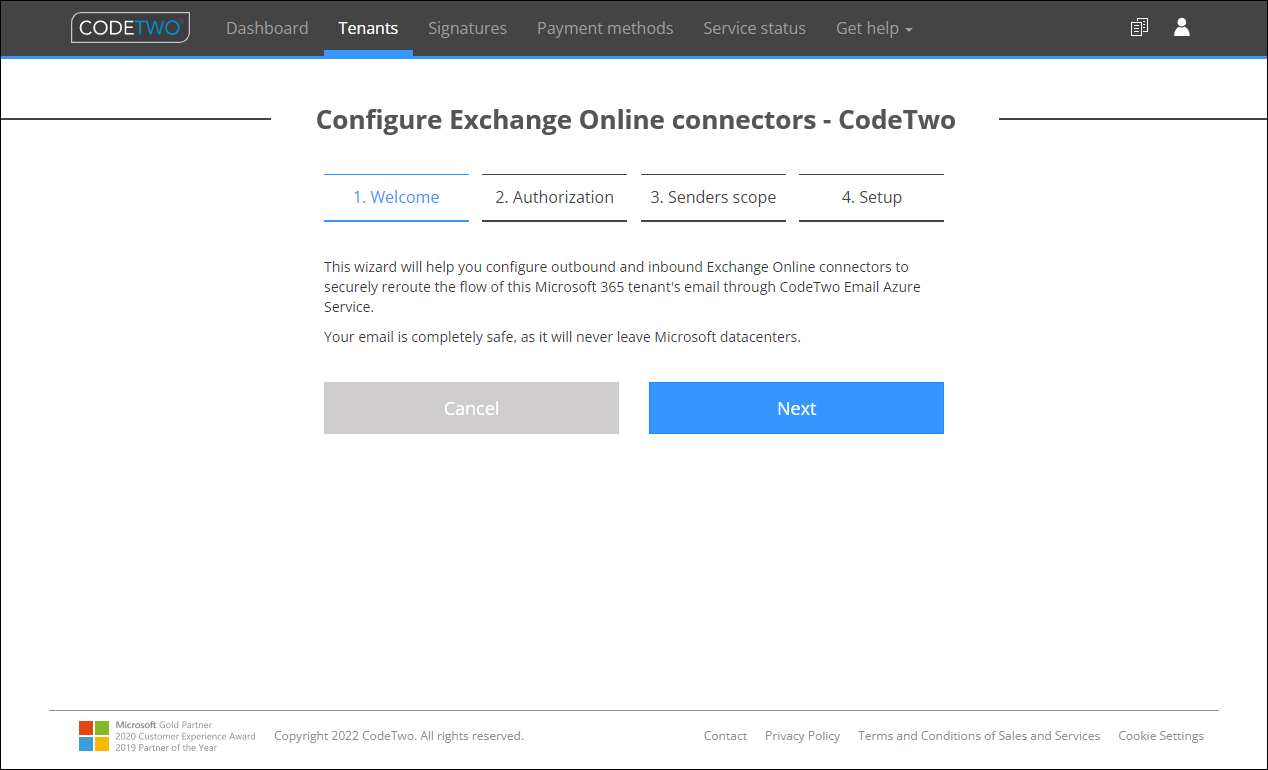The width and height of the screenshot is (1268, 770).
Task: Open Terms and Conditions of Sales and Services
Action: click(x=979, y=735)
